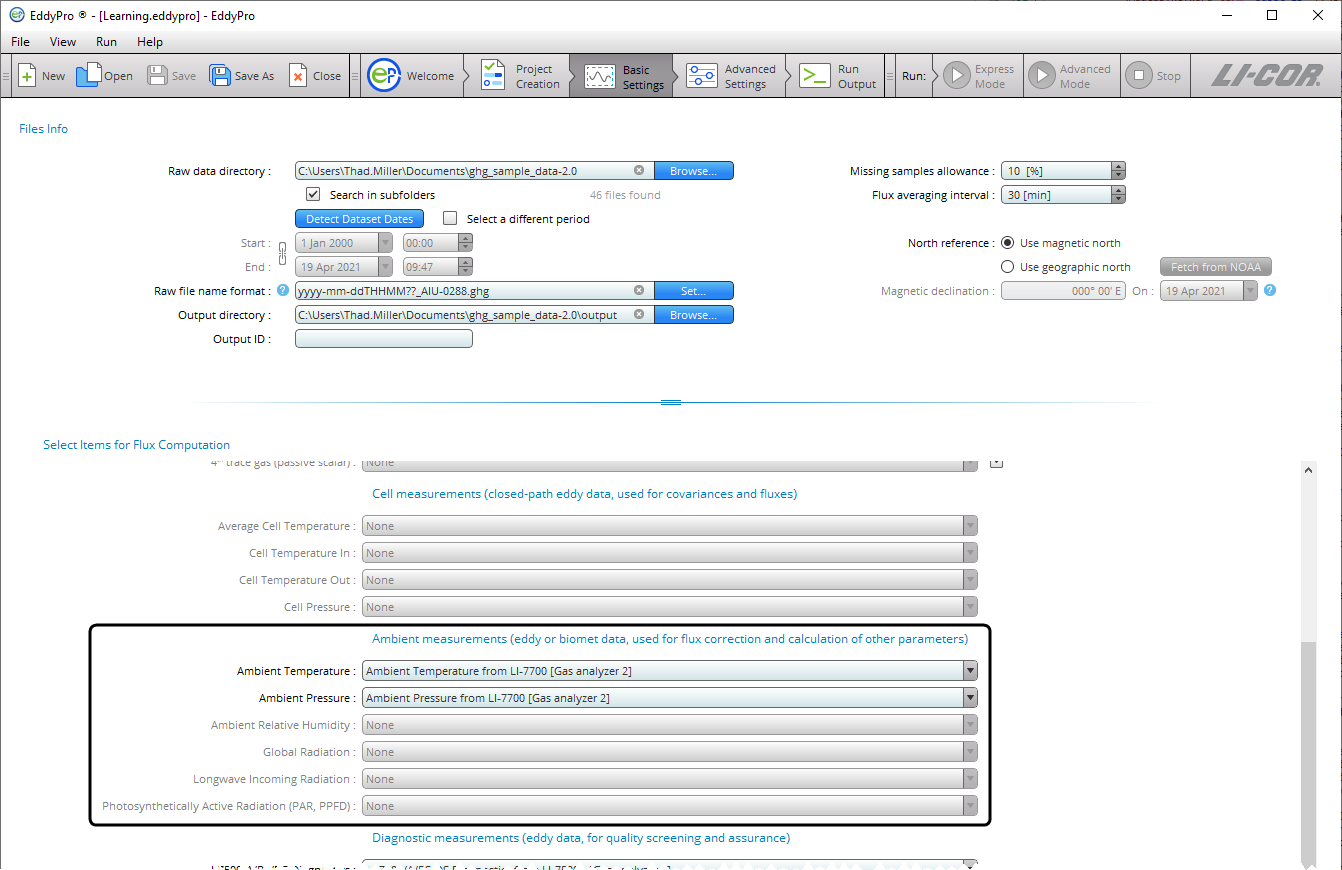Close the project via toolbar Close icon
This screenshot has height=870, width=1342.
coord(297,76)
